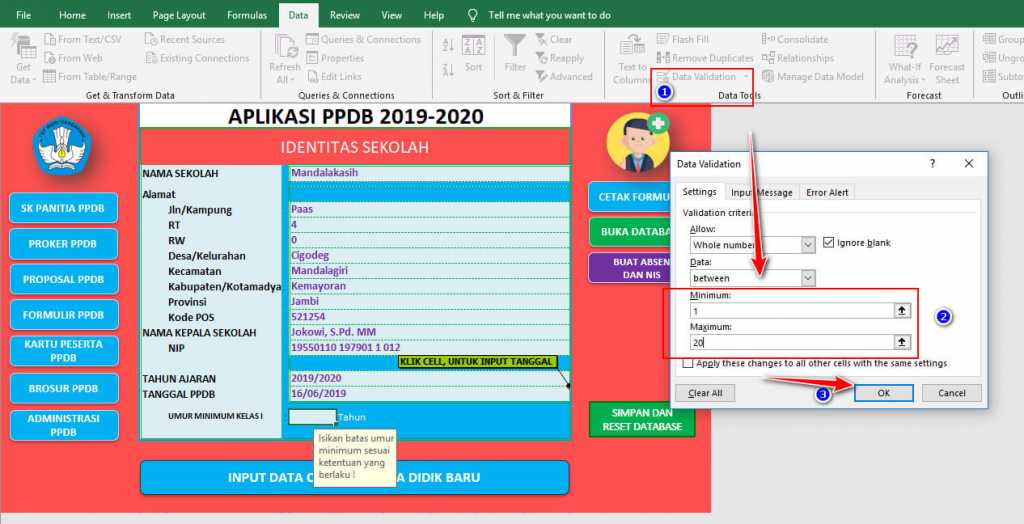The width and height of the screenshot is (1024, 524).
Task: Switch to the Insert ribbon tab
Action: point(119,15)
